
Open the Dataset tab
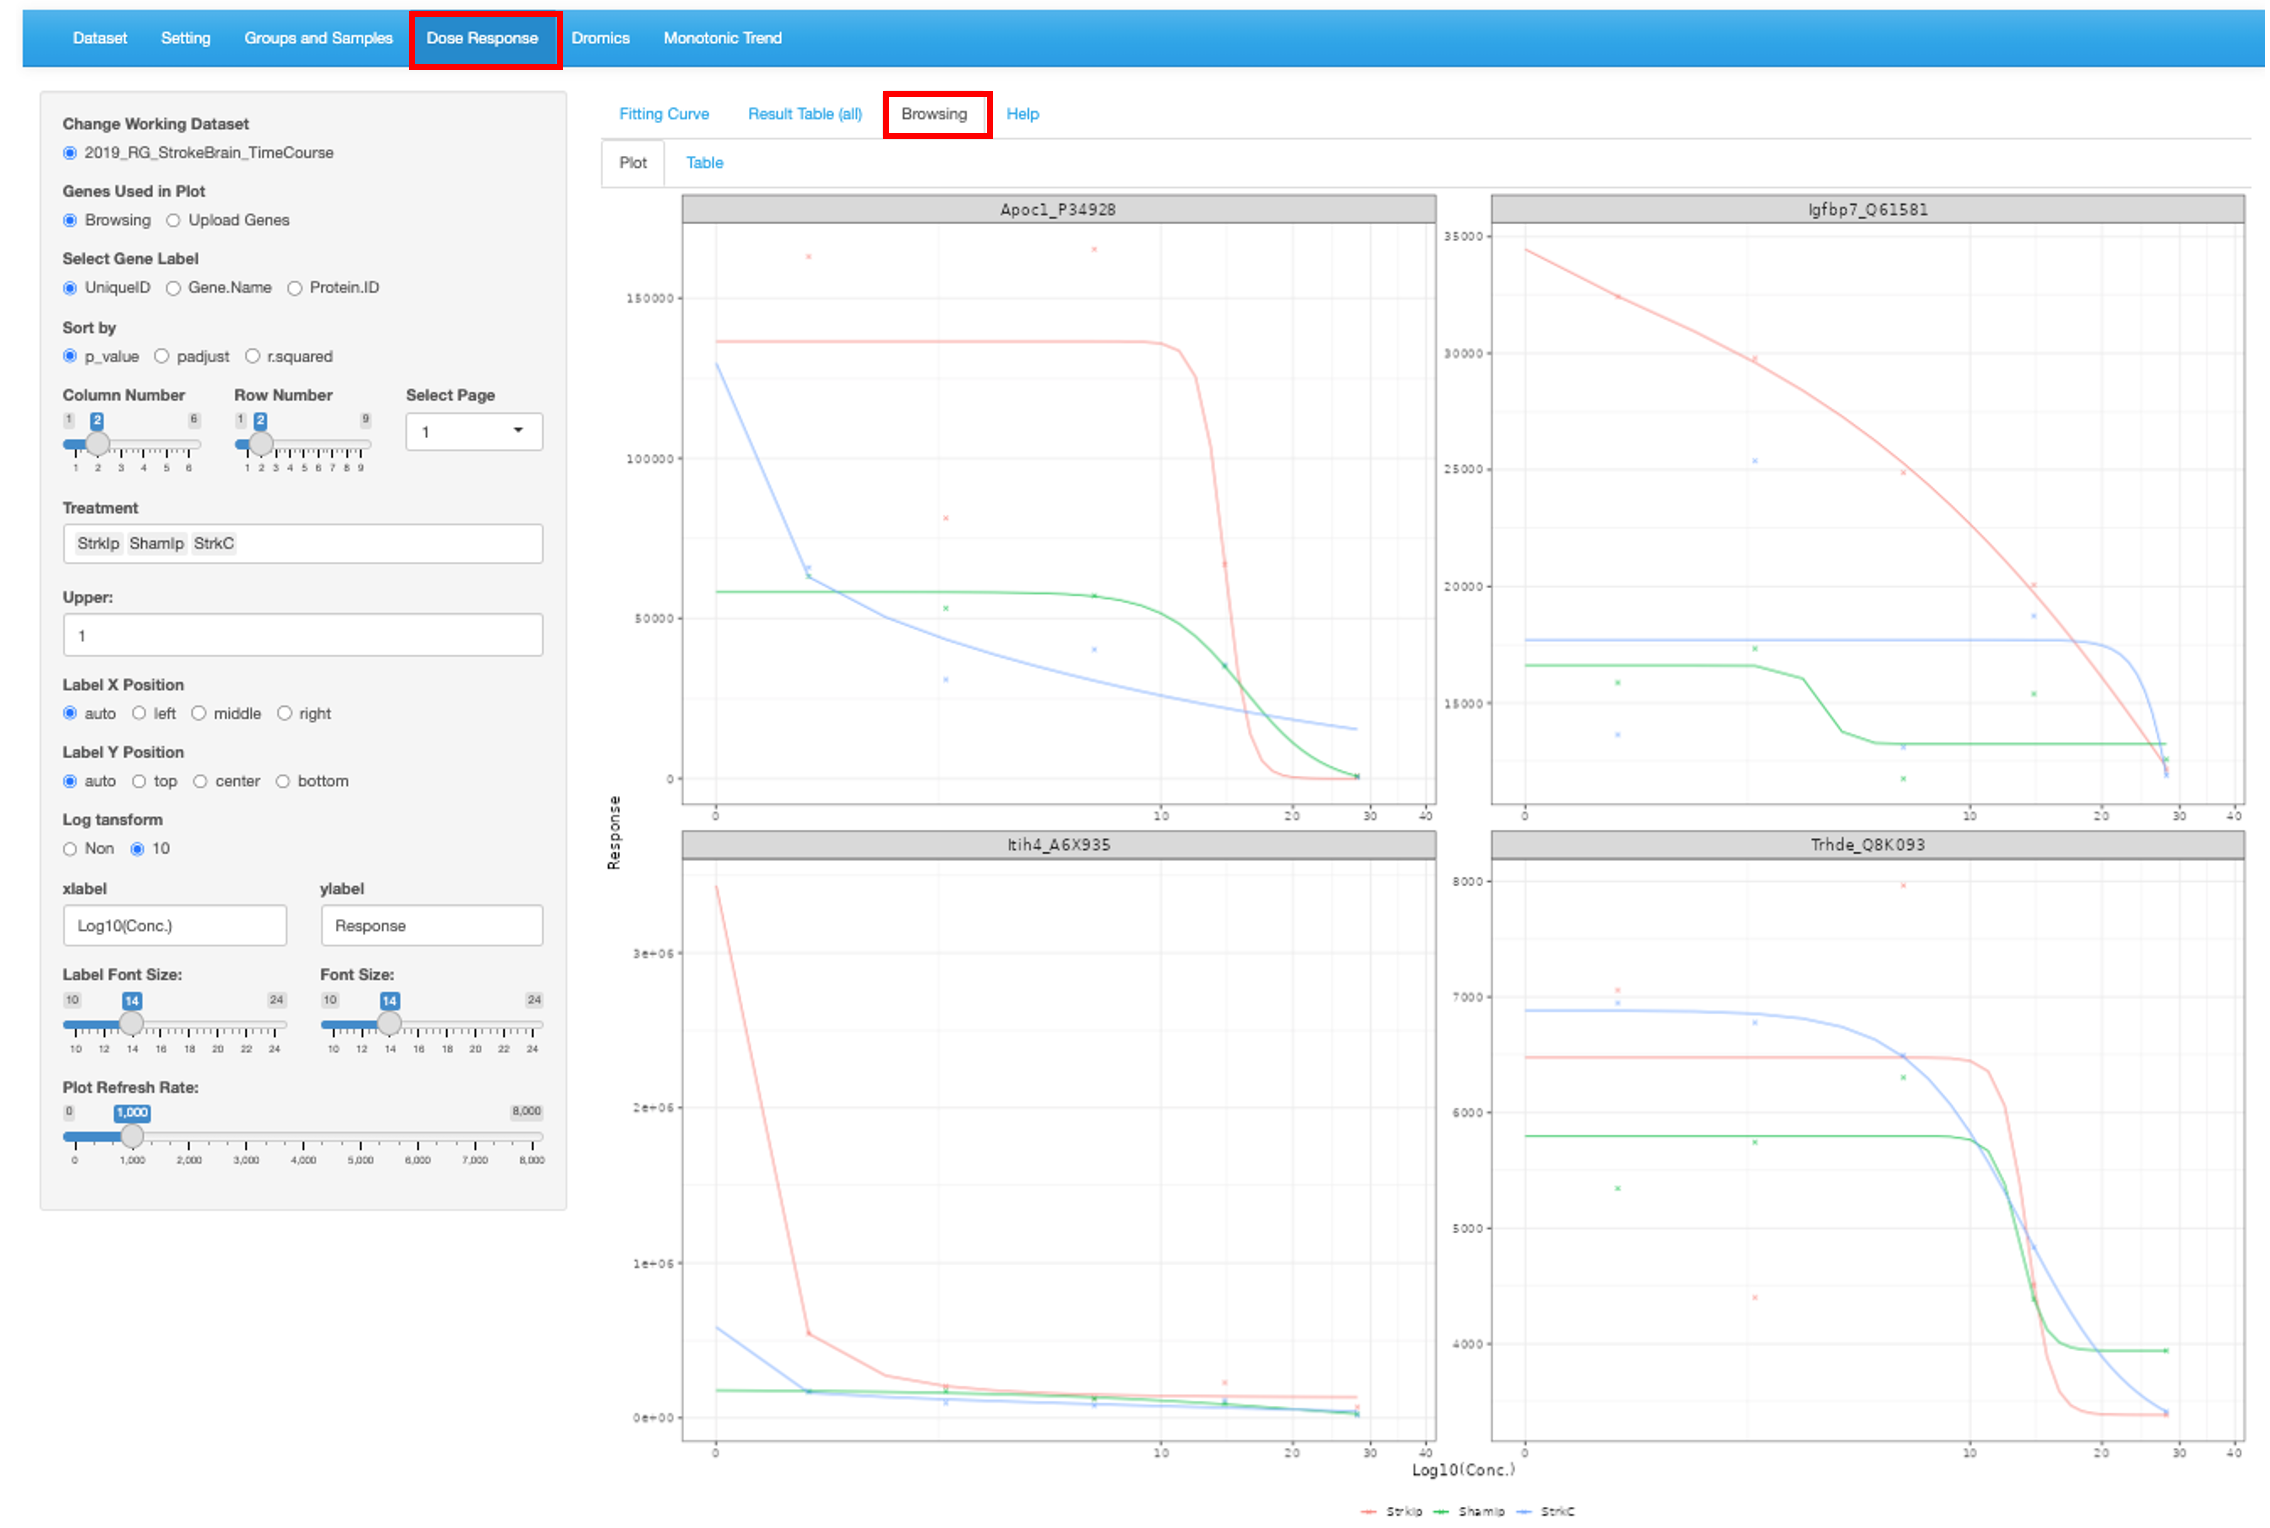click(99, 38)
